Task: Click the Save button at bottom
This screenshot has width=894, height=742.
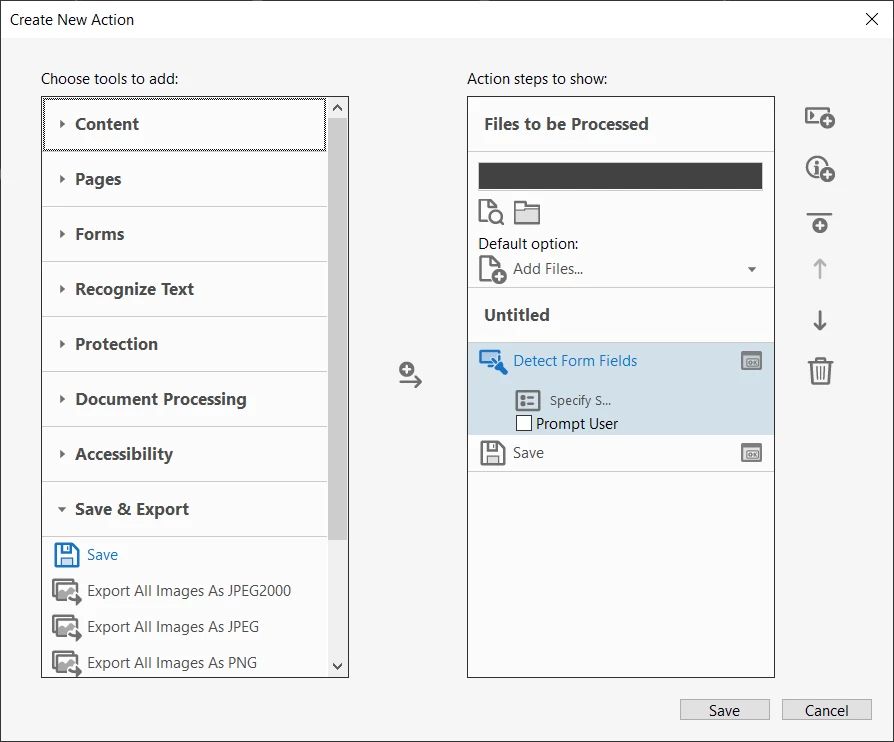Action: pyautogui.click(x=724, y=710)
